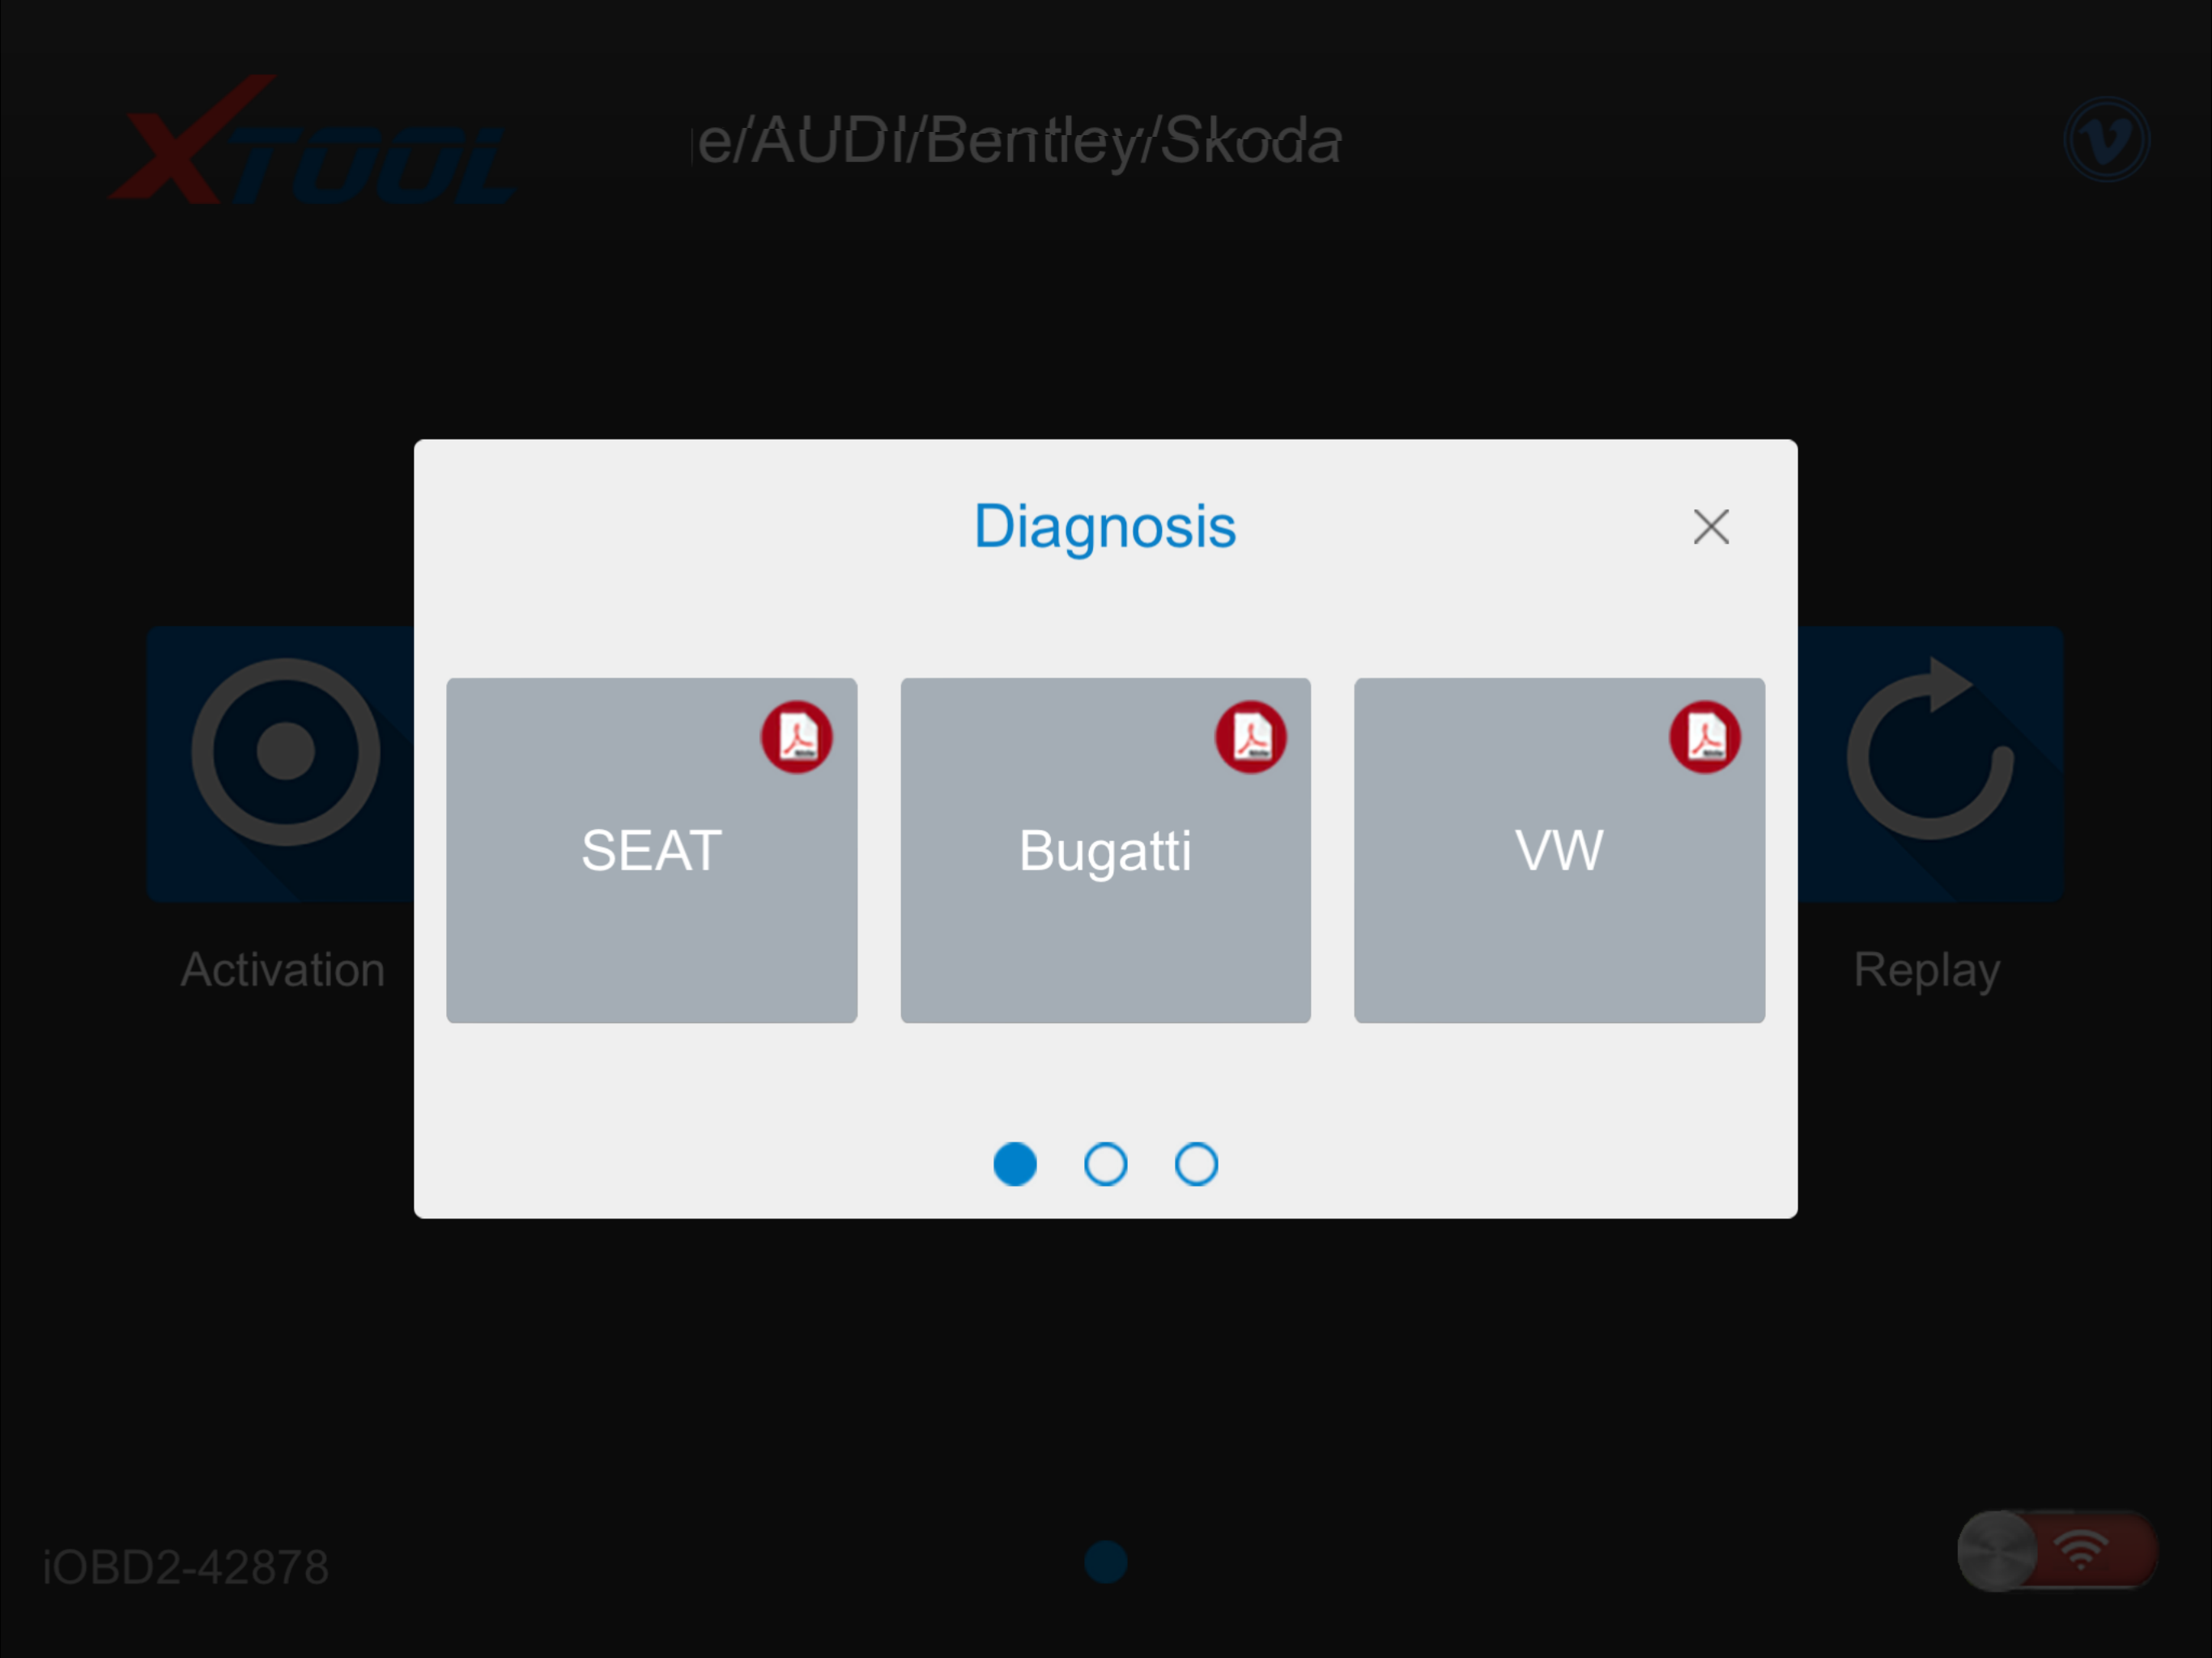
Task: Open the PDF manual on the SEAT tile
Action: 796,737
